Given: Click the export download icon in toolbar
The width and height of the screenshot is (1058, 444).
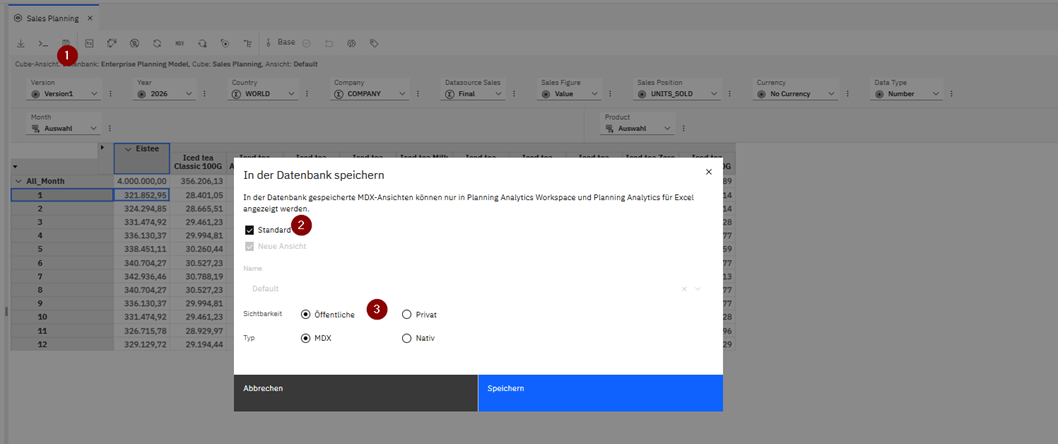Looking at the screenshot, I should [20, 44].
